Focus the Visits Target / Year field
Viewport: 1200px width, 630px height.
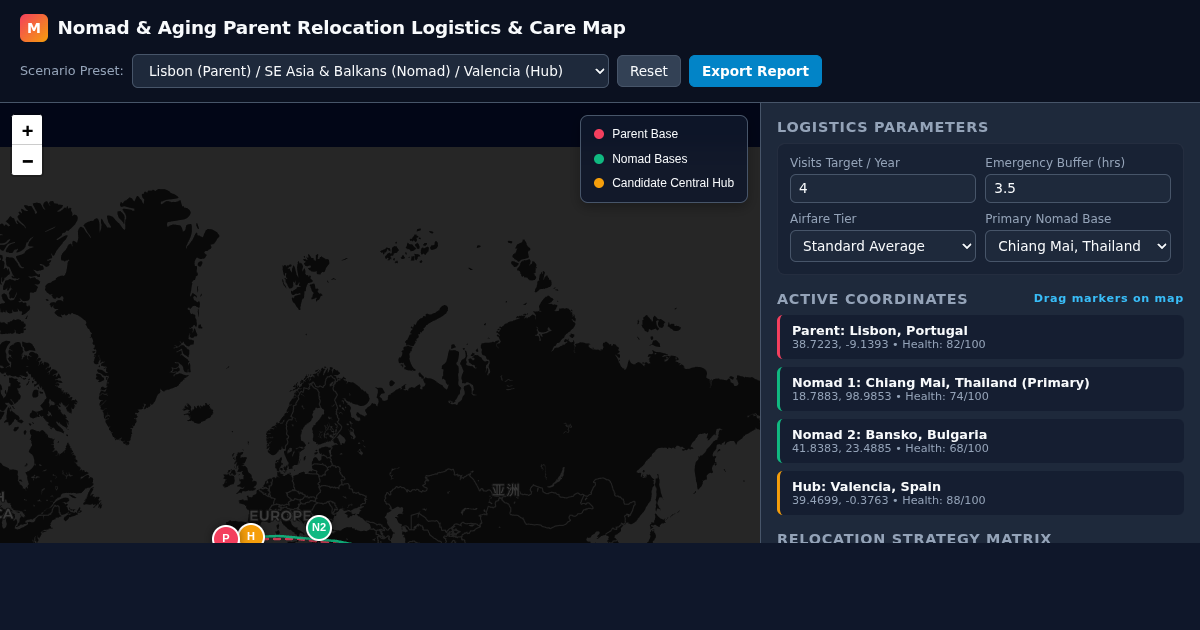(883, 188)
